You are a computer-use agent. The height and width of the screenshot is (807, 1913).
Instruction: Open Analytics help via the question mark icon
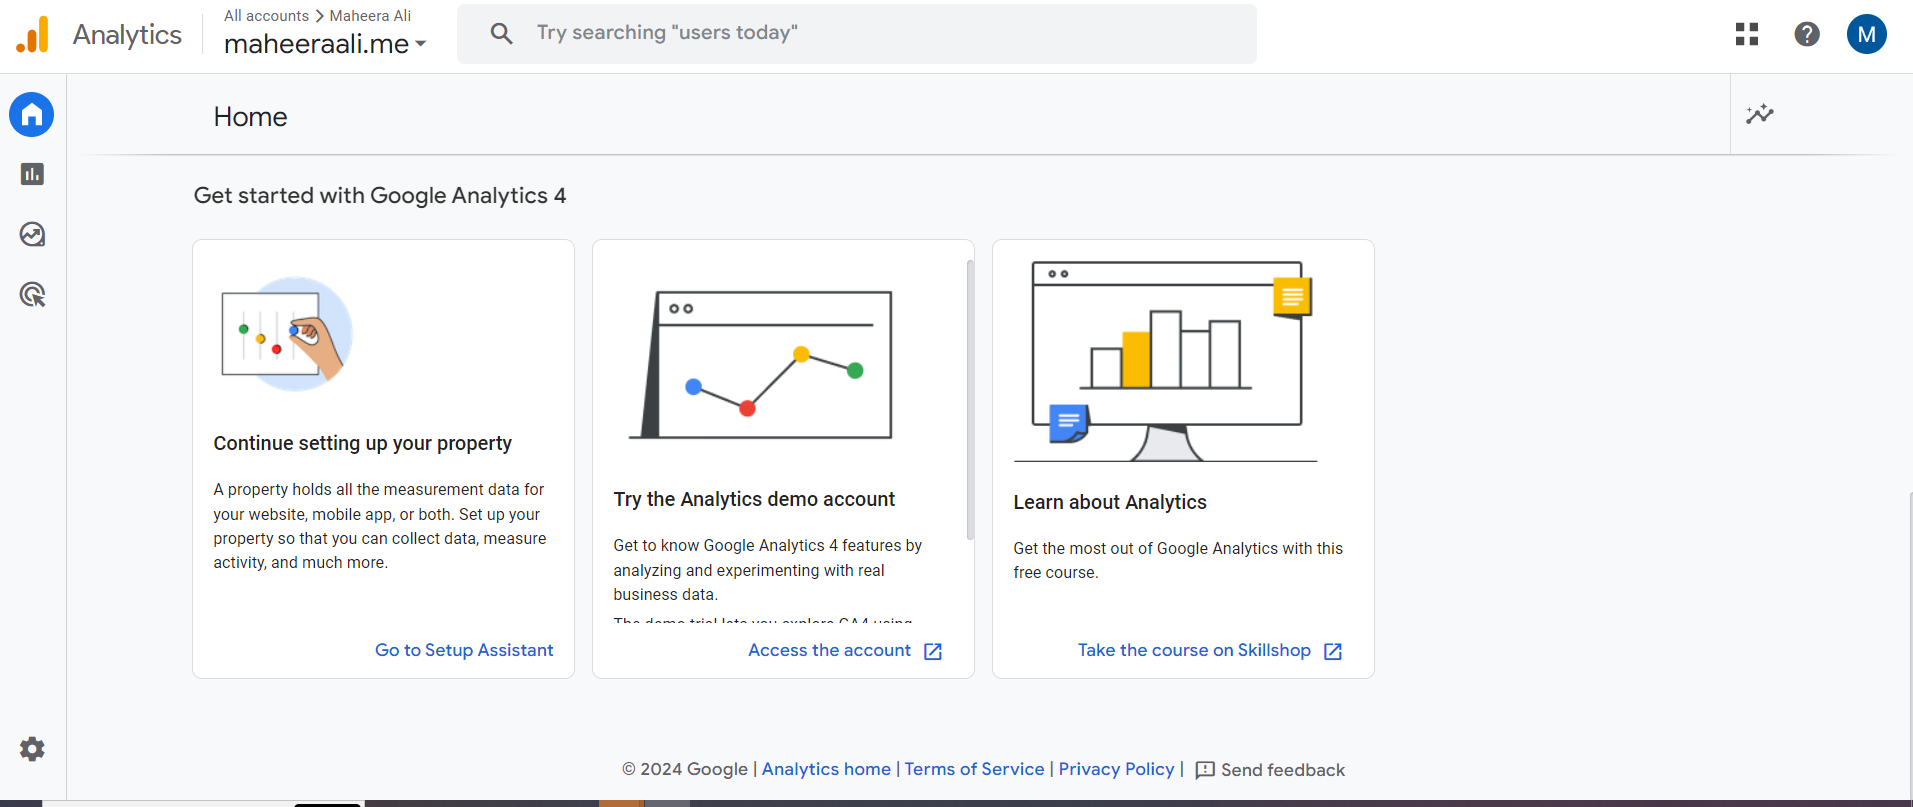tap(1806, 33)
